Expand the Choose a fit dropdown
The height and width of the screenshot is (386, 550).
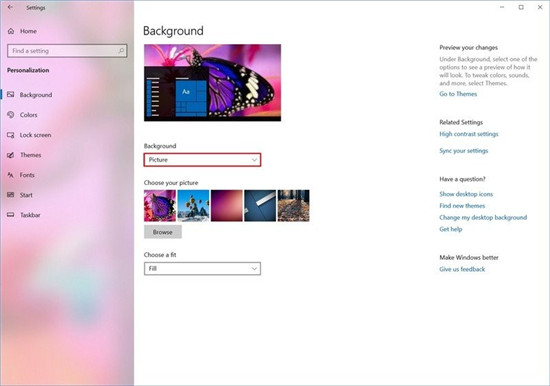point(202,269)
